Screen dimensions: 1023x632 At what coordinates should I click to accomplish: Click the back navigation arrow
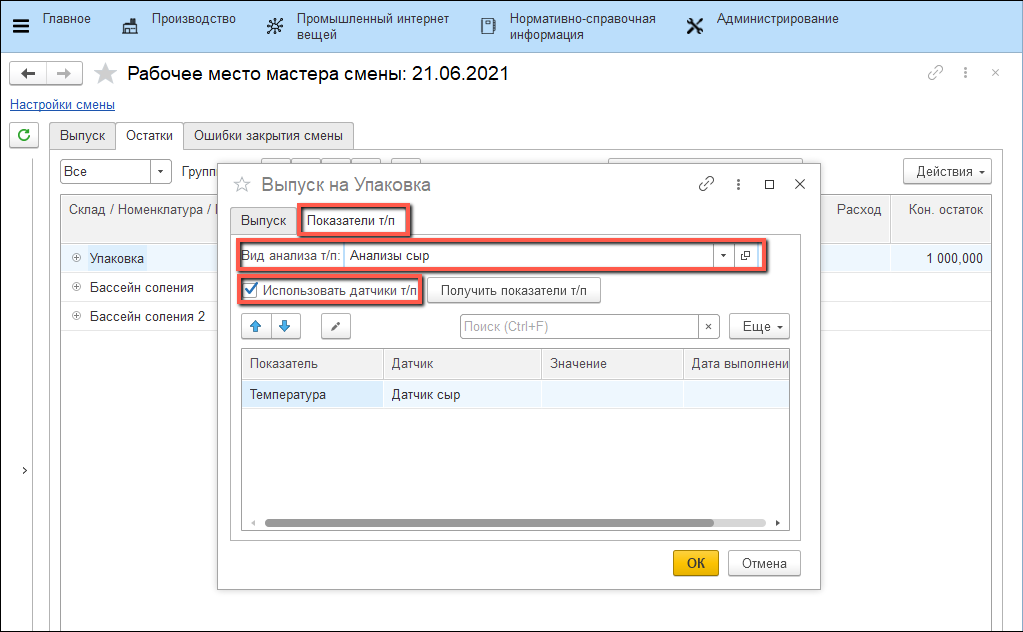click(28, 74)
